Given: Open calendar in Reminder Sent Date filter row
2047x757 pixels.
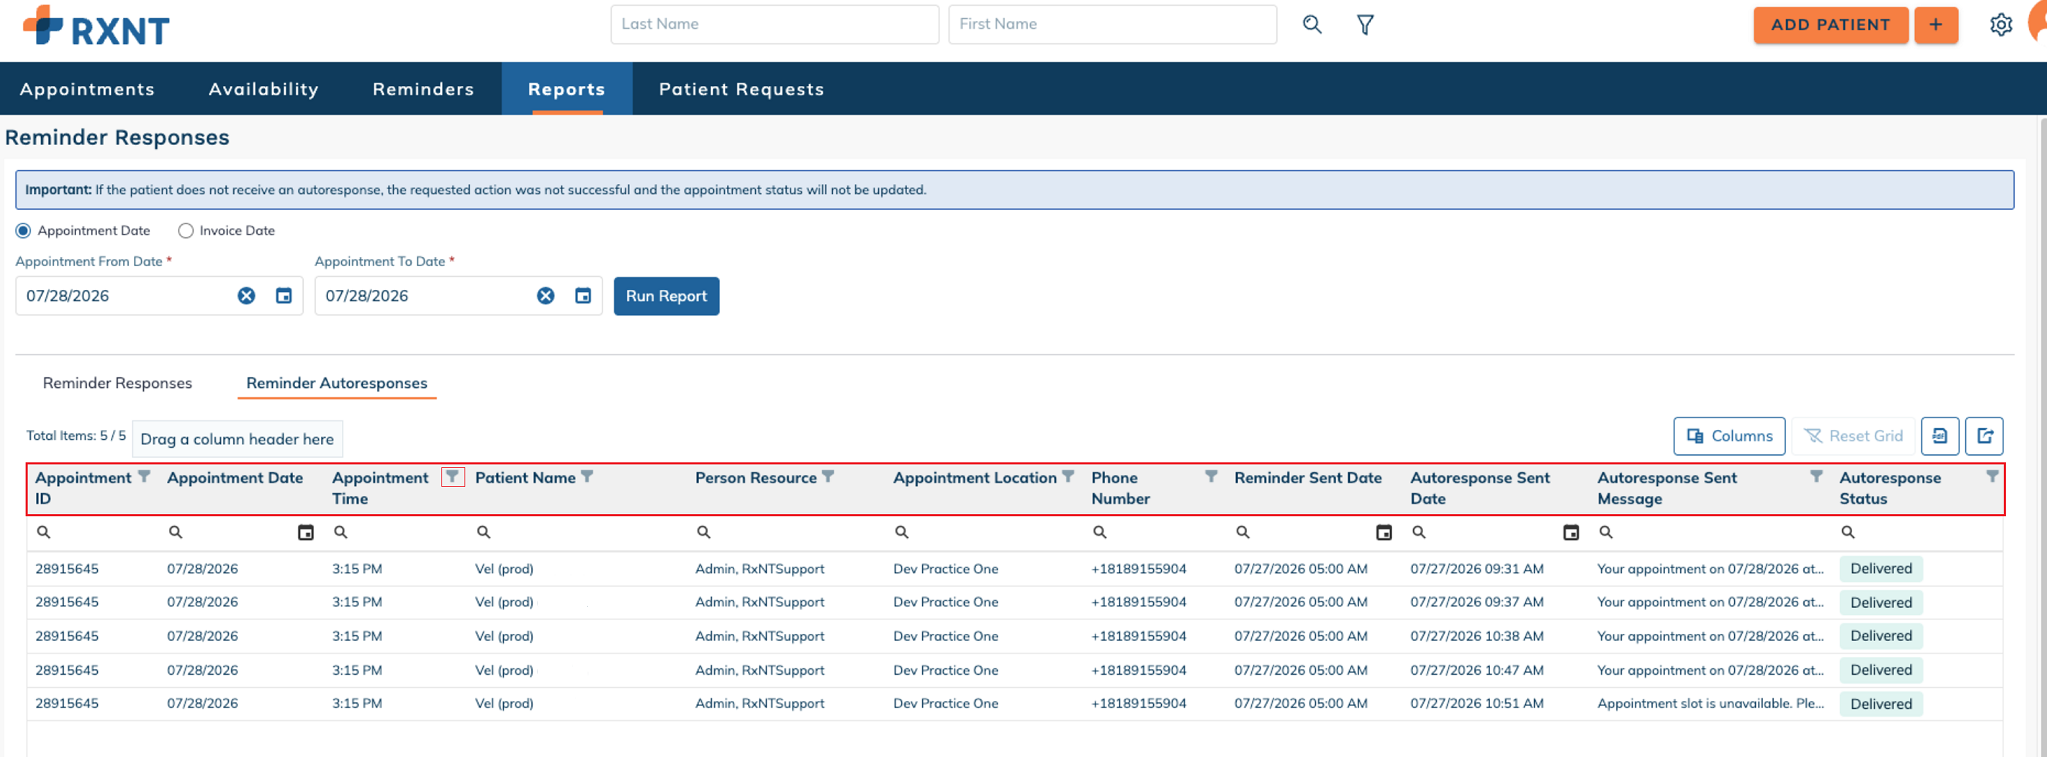Looking at the screenshot, I should pos(1384,533).
